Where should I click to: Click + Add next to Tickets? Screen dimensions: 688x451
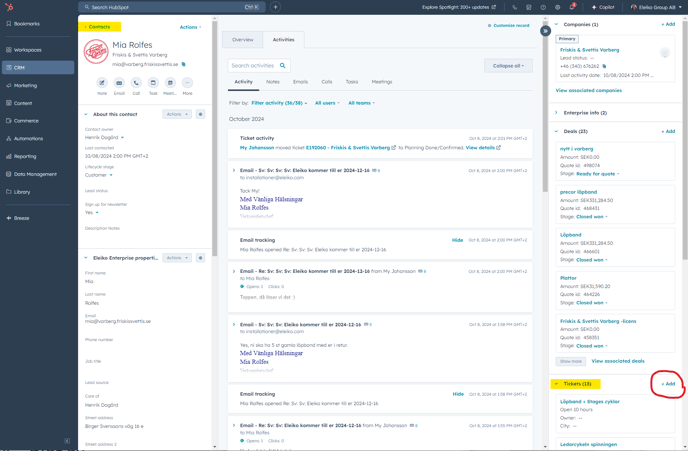668,384
